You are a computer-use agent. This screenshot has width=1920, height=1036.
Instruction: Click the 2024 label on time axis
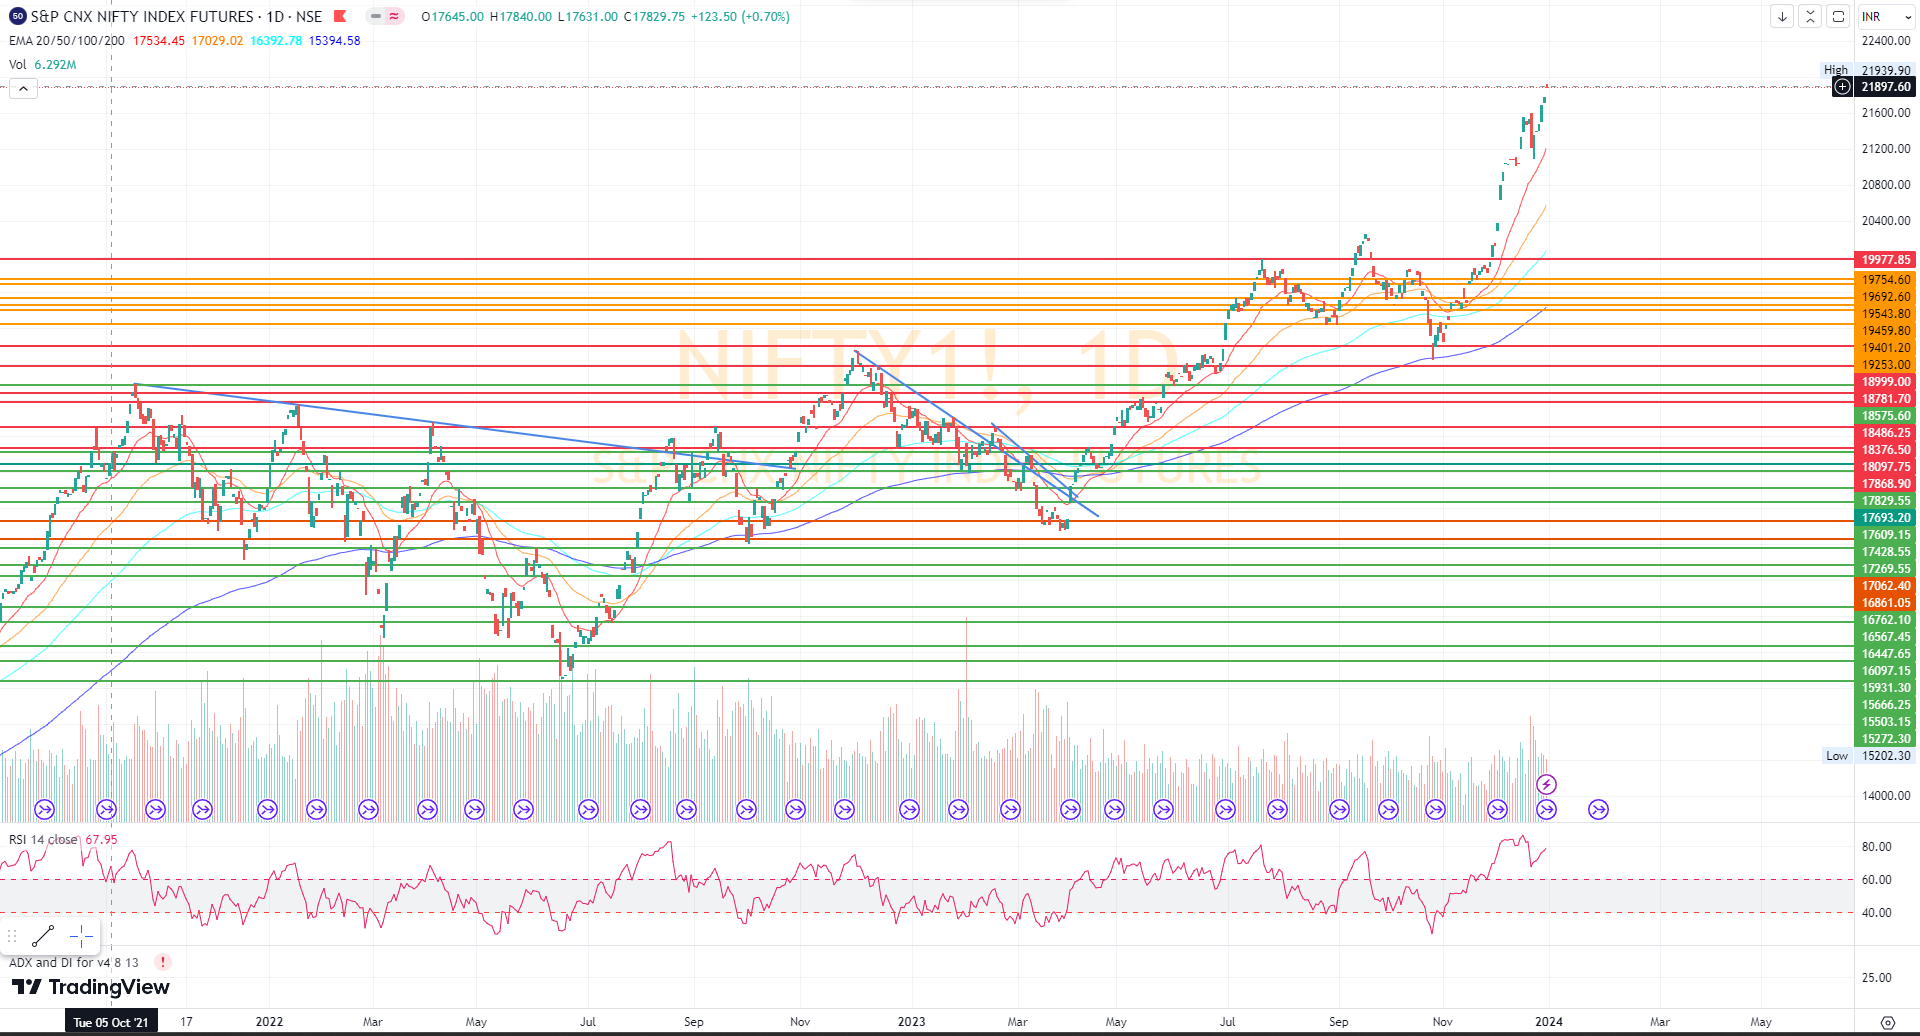point(1549,1022)
